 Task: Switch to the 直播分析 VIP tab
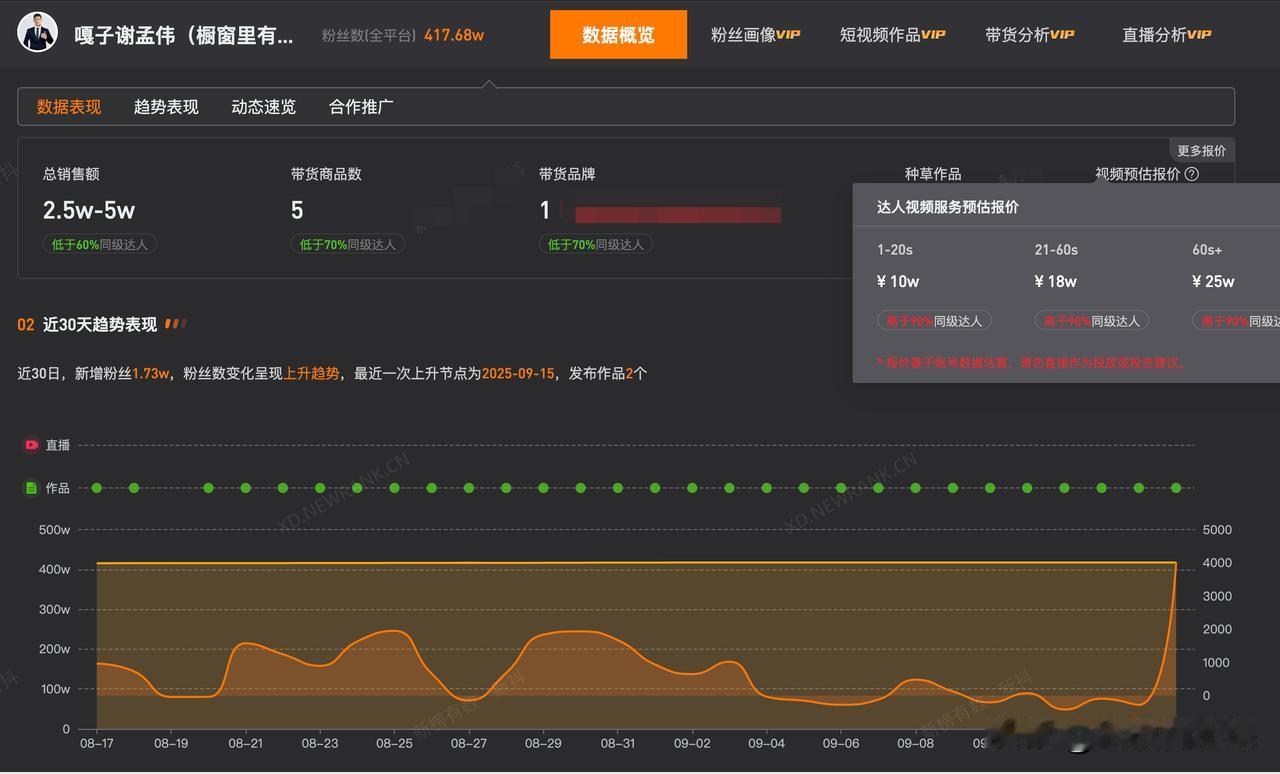coord(1166,35)
